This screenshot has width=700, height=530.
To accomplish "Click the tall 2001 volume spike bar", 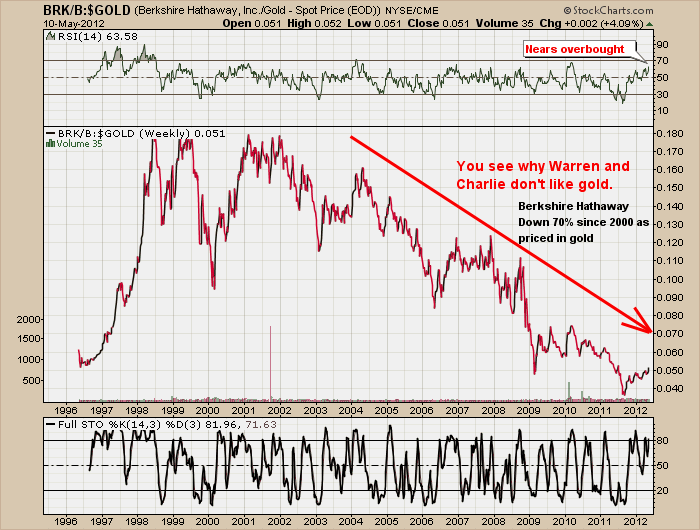I will [x=271, y=363].
